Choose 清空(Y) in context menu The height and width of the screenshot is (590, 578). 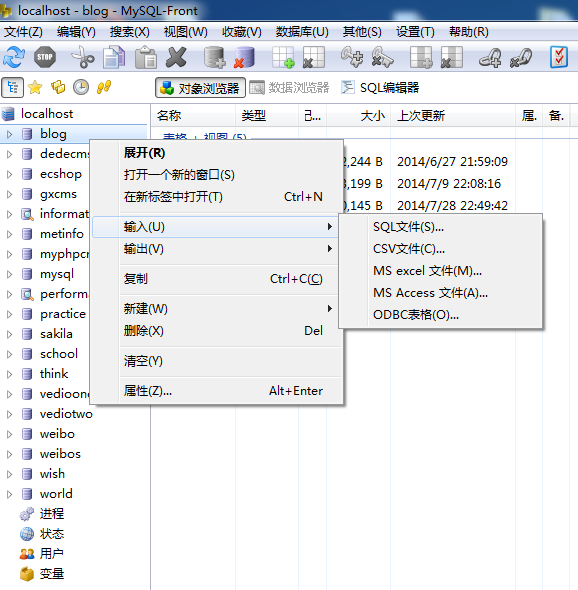point(217,361)
